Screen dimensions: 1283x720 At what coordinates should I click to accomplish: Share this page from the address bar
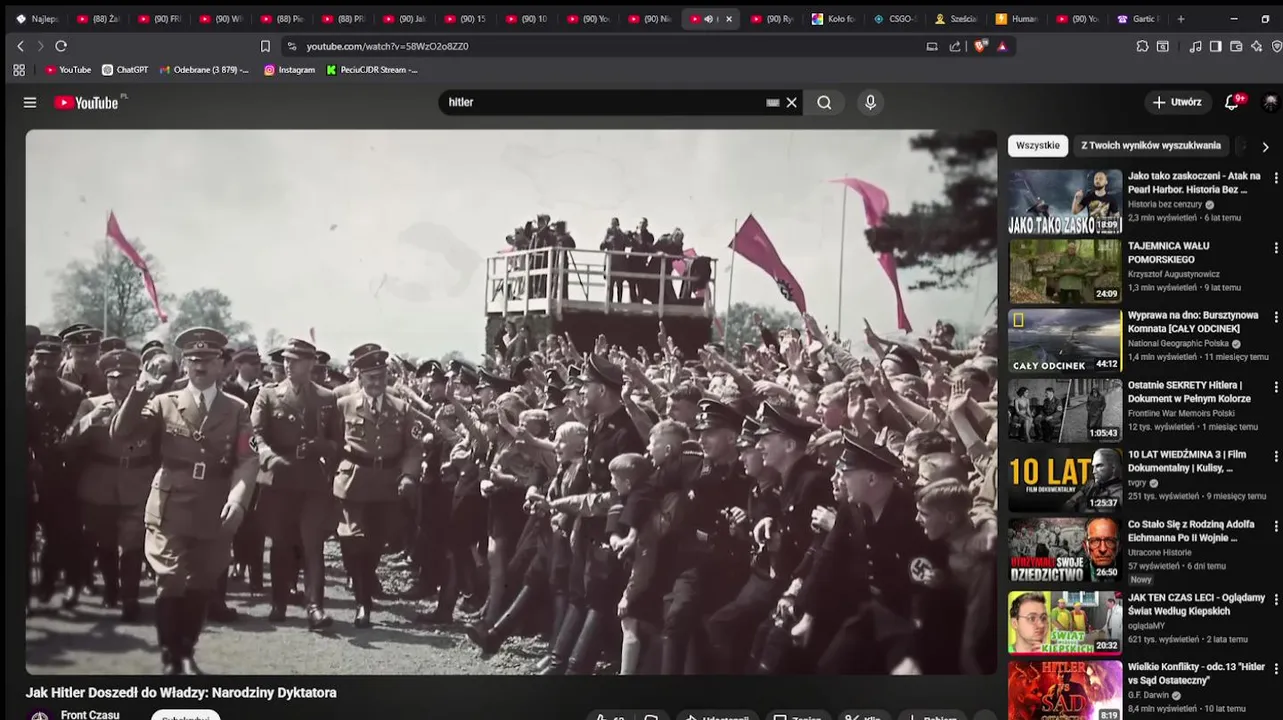pyautogui.click(x=955, y=46)
